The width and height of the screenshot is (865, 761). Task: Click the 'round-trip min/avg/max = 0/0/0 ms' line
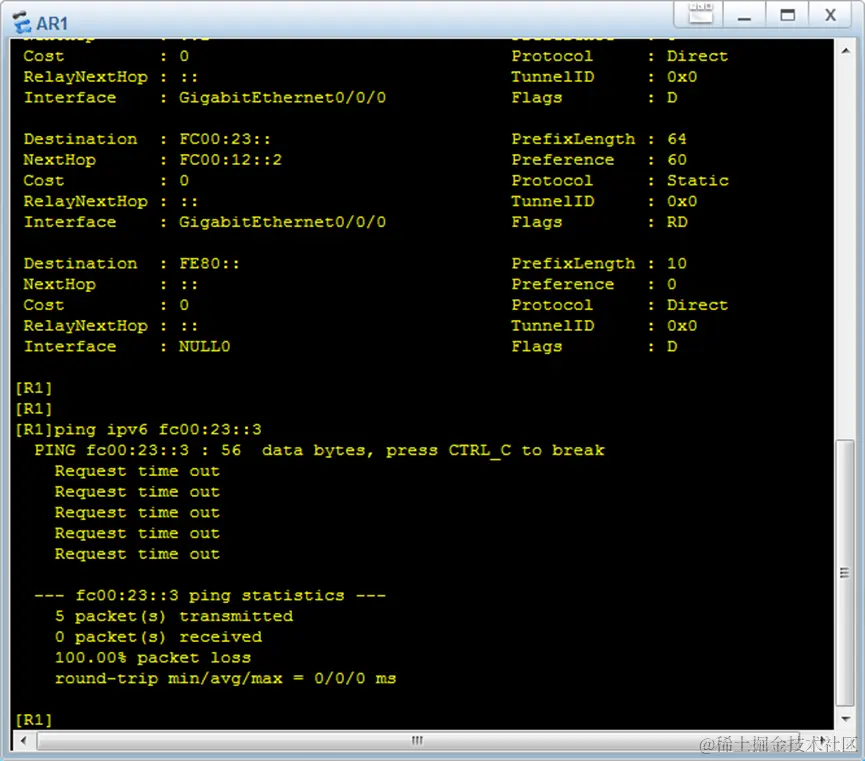(x=225, y=678)
